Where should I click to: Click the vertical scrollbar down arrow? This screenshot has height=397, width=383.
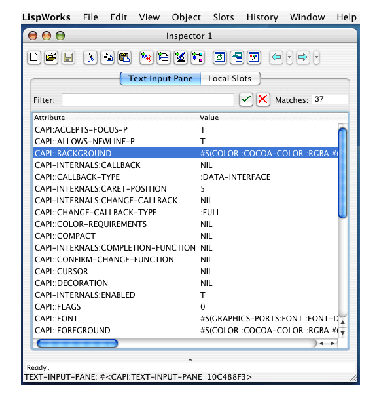pyautogui.click(x=343, y=332)
